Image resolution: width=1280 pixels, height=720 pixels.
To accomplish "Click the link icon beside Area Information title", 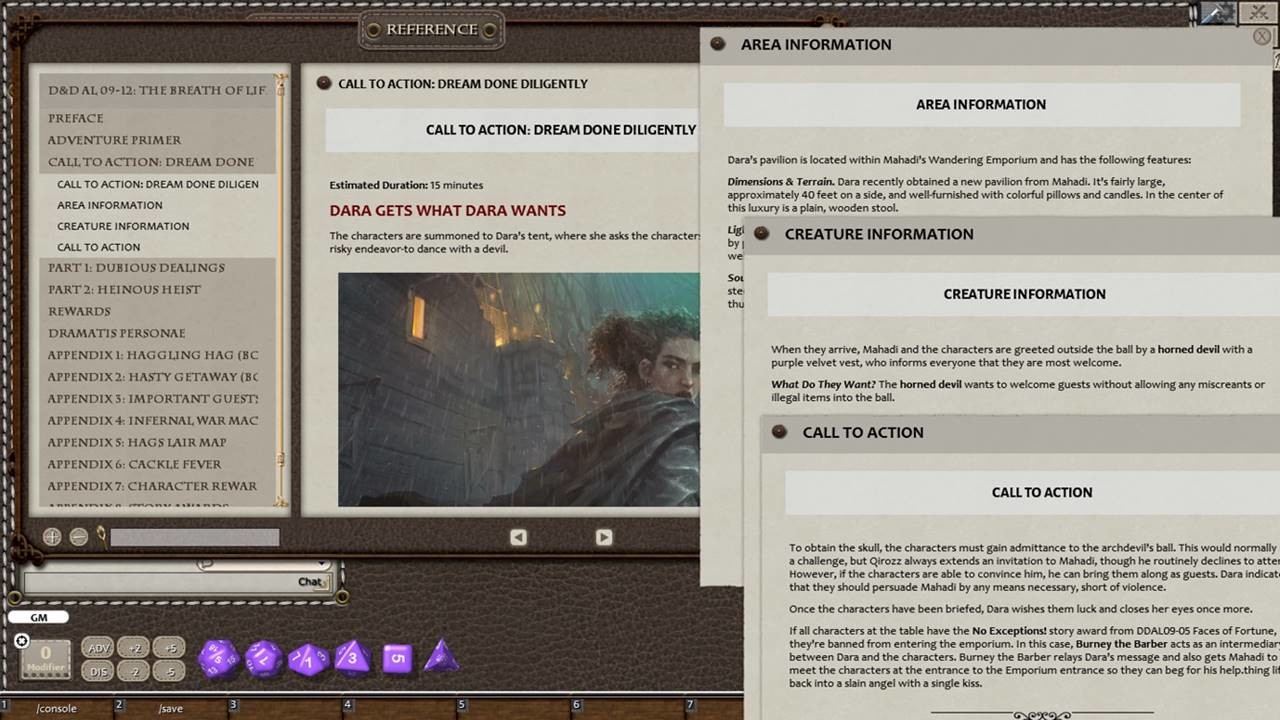I will tap(717, 44).
